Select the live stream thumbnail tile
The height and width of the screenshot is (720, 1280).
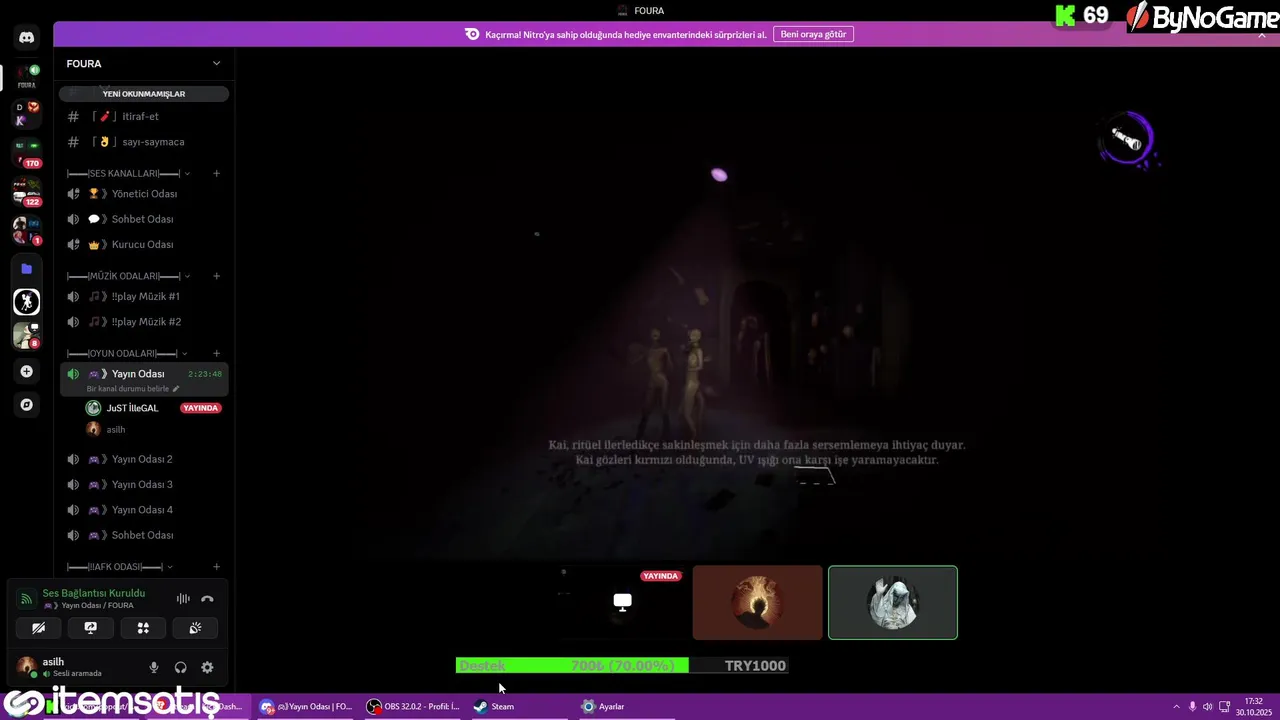coord(622,602)
